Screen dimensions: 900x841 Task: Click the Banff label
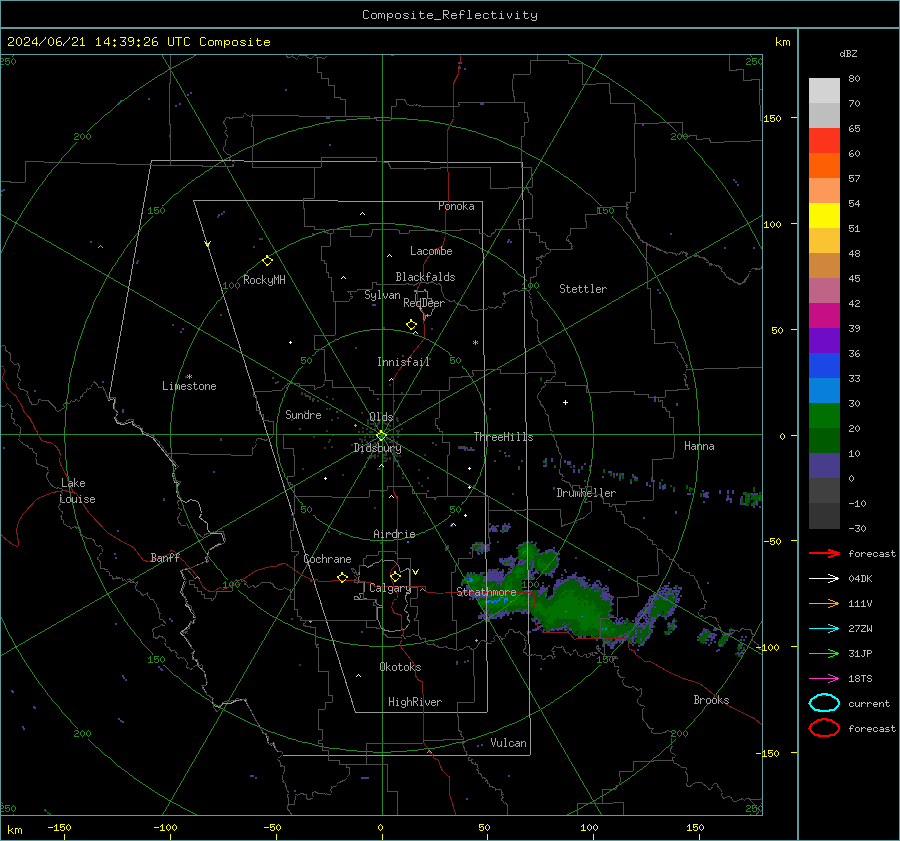(165, 557)
